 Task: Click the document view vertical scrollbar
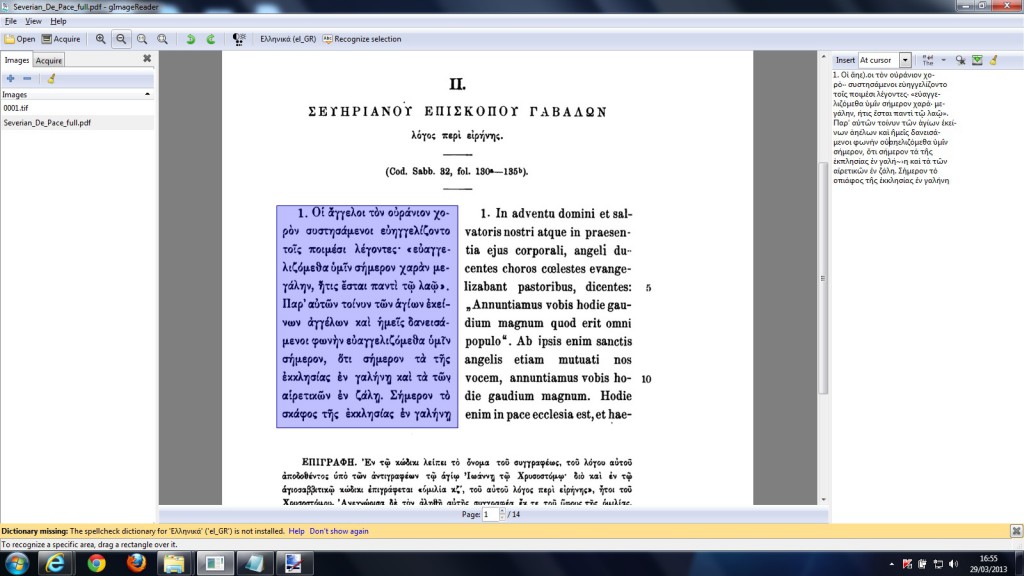coord(824,278)
